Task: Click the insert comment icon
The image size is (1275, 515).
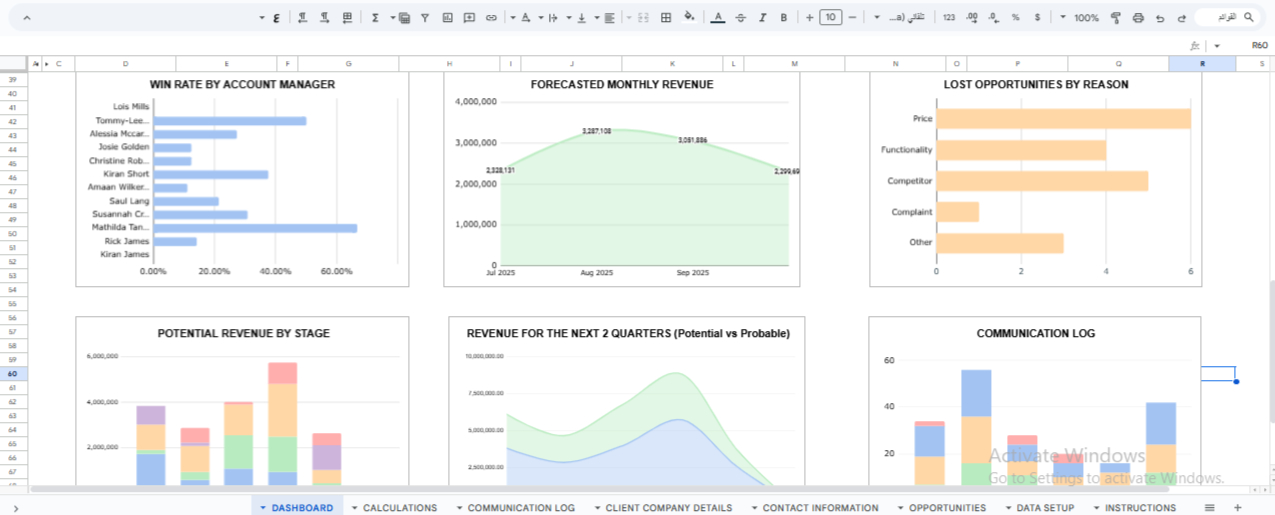Action: [x=469, y=18]
